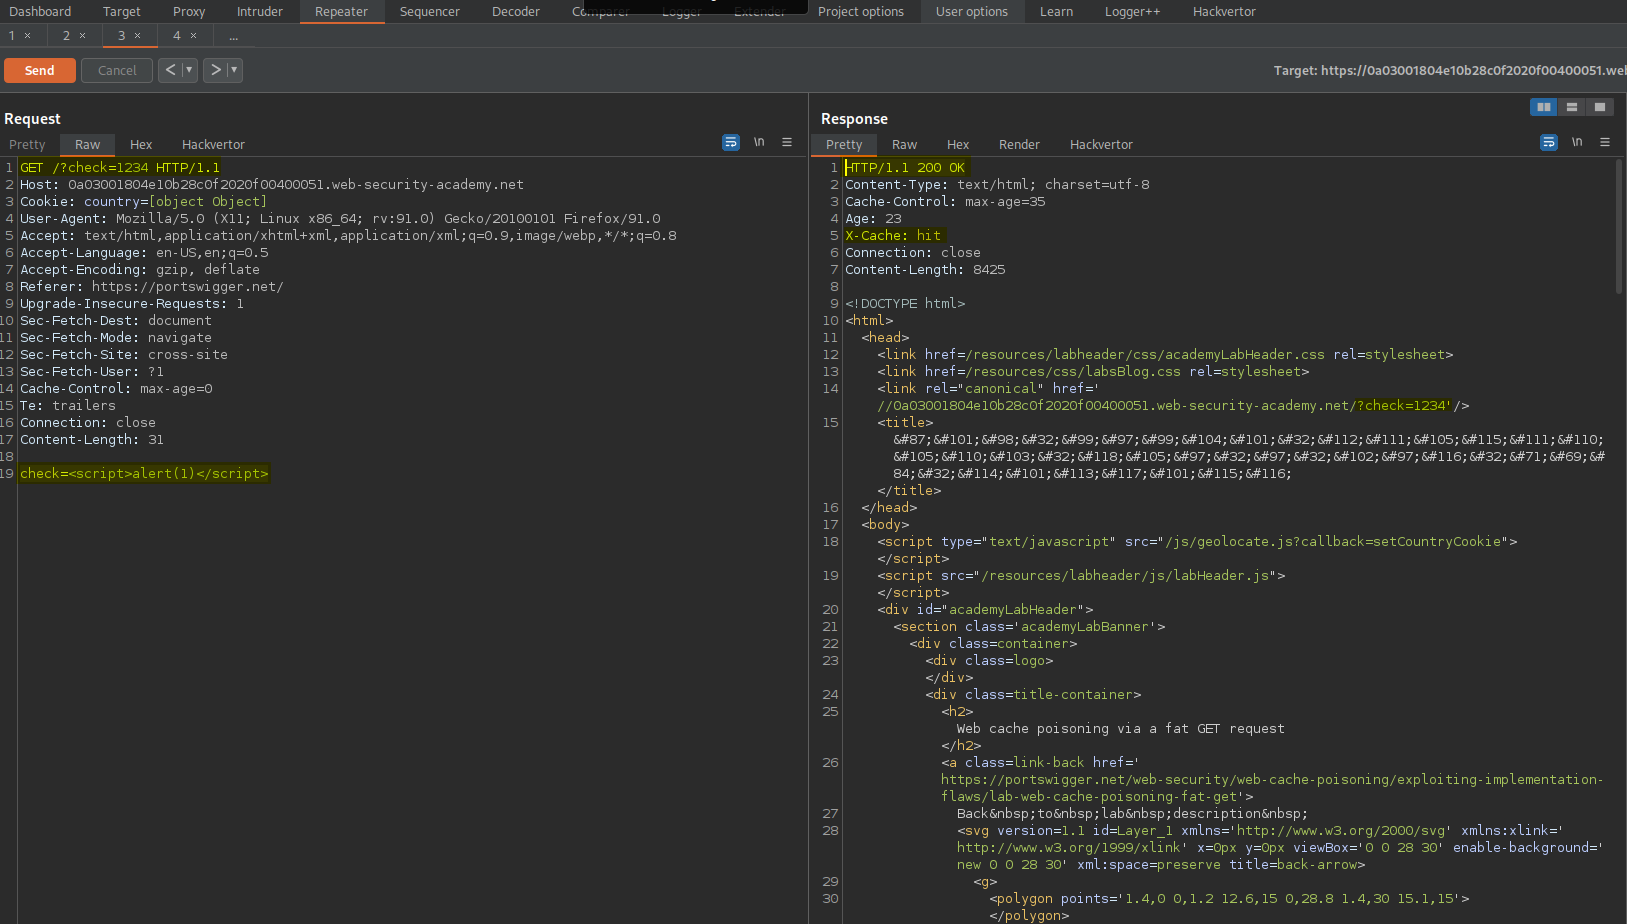Open Response Render tab
1627x924 pixels.
tap(1019, 145)
